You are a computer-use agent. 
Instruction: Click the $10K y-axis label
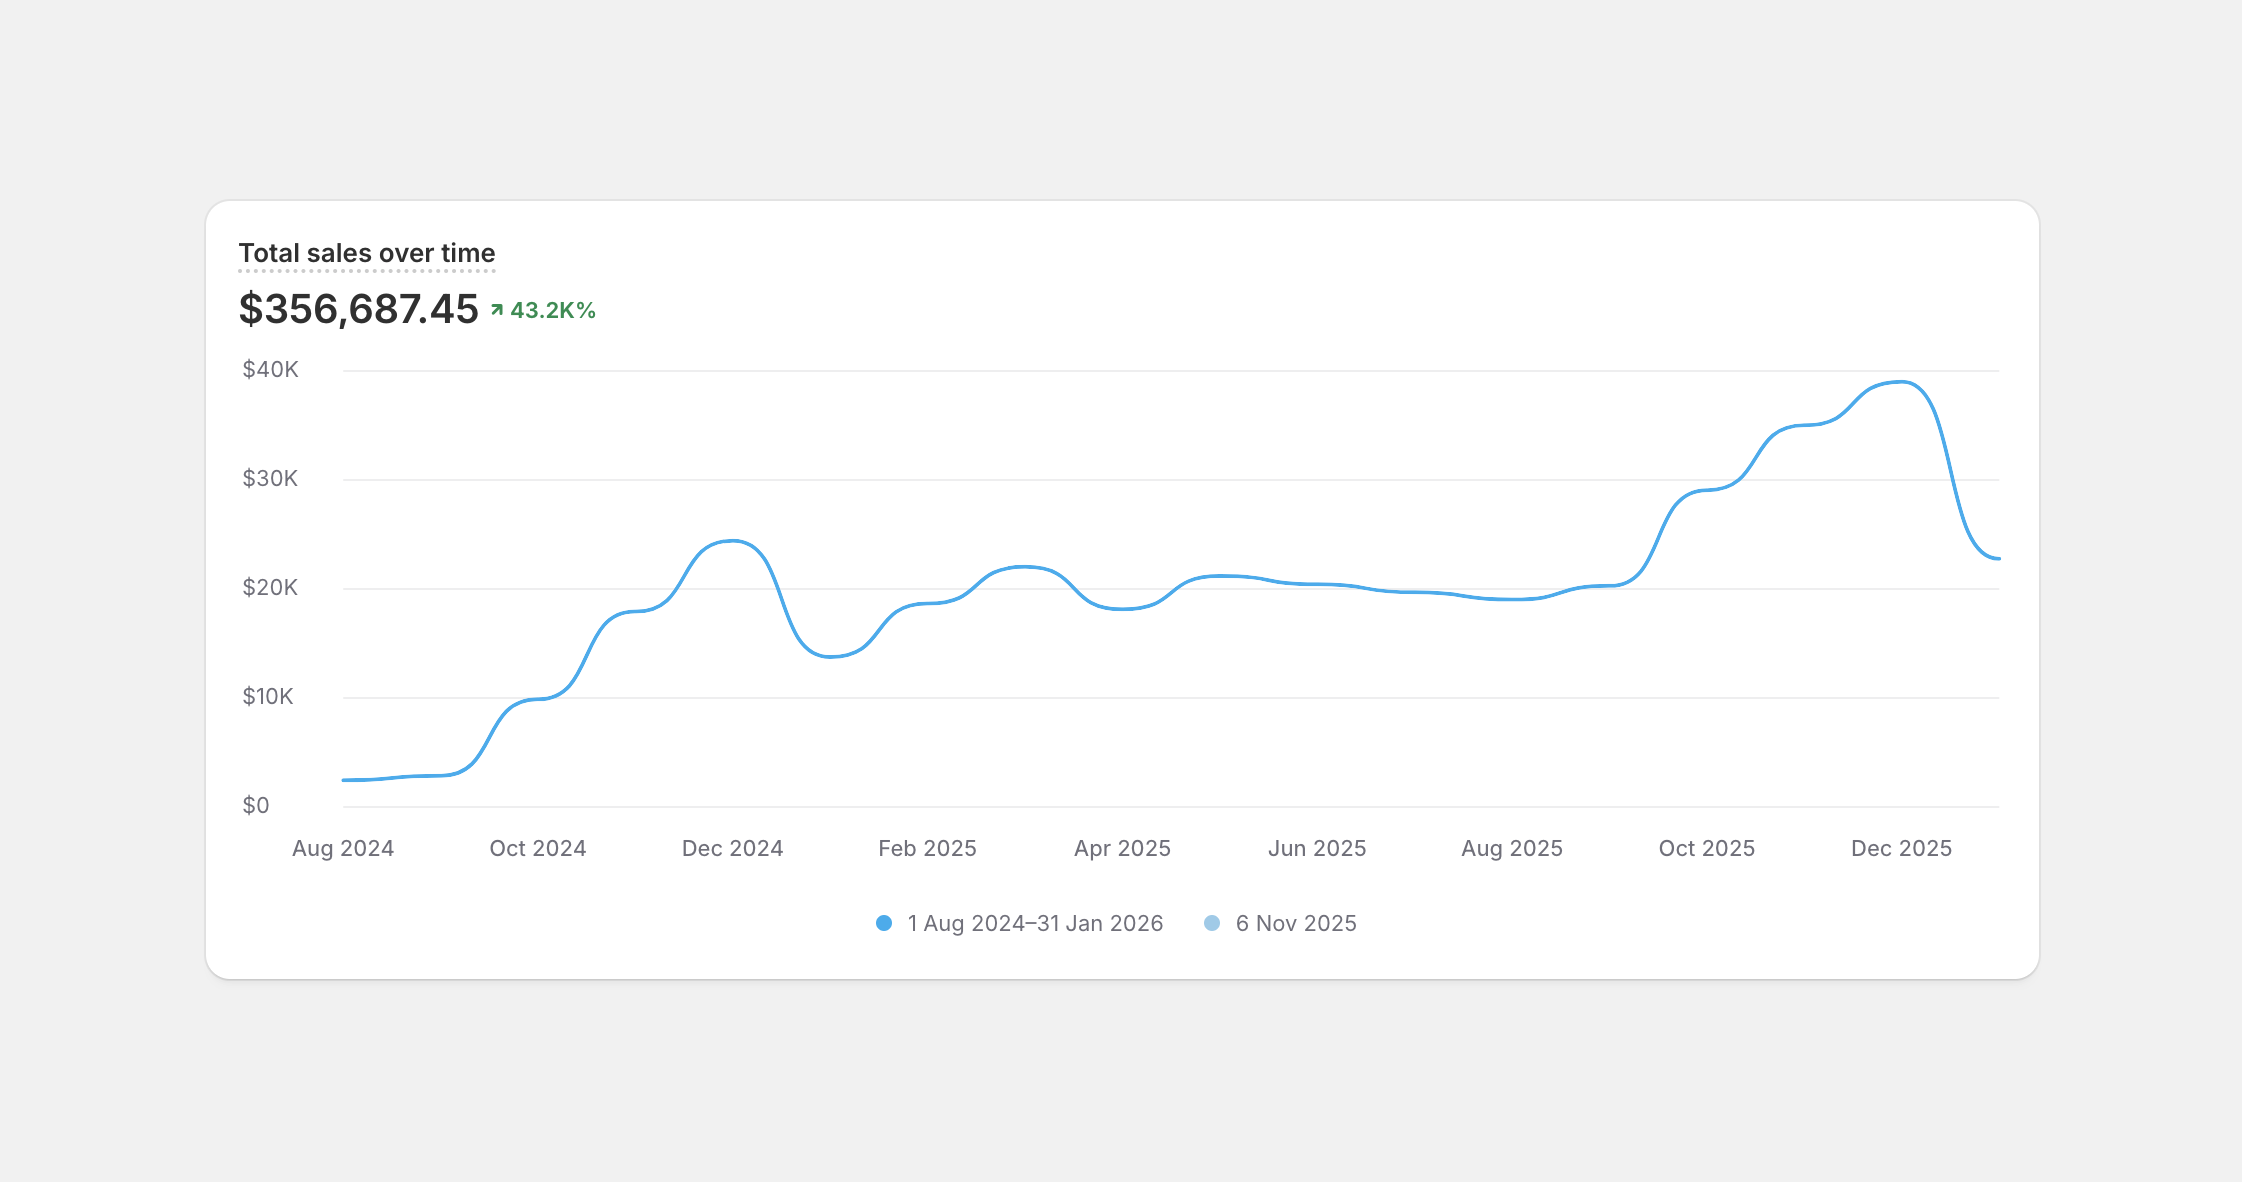coord(268,696)
